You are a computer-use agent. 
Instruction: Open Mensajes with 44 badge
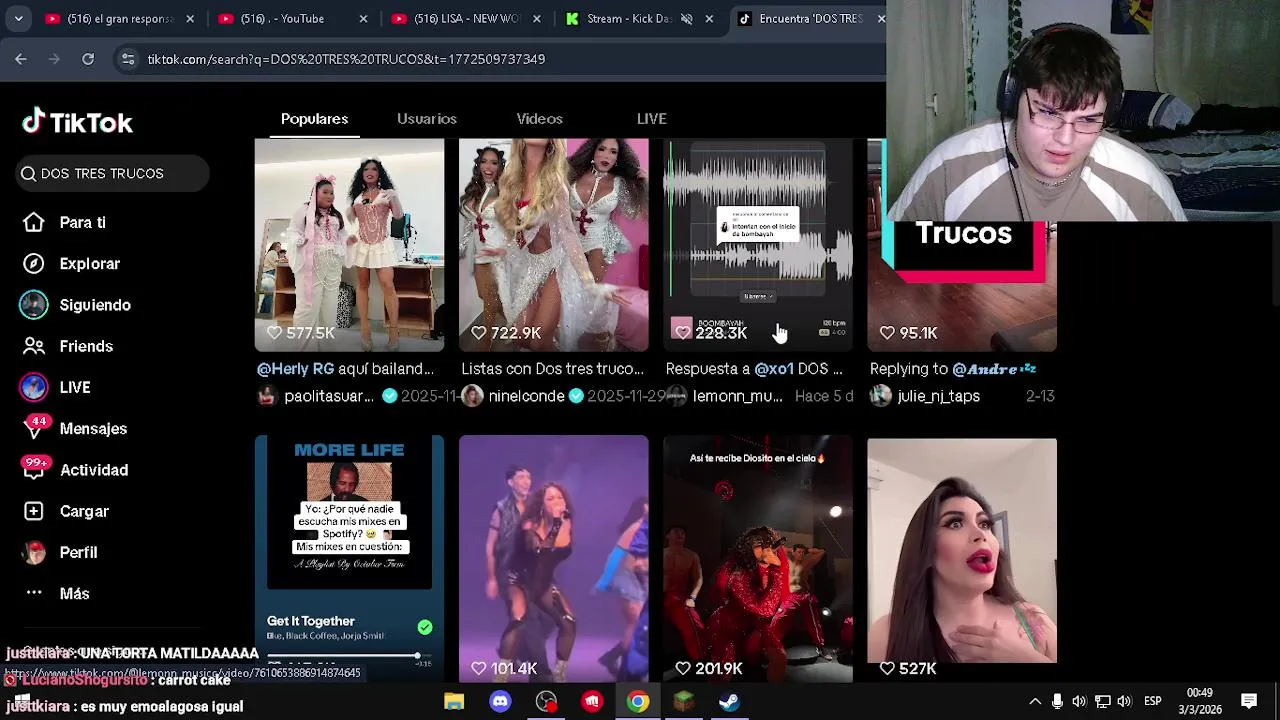point(76,428)
